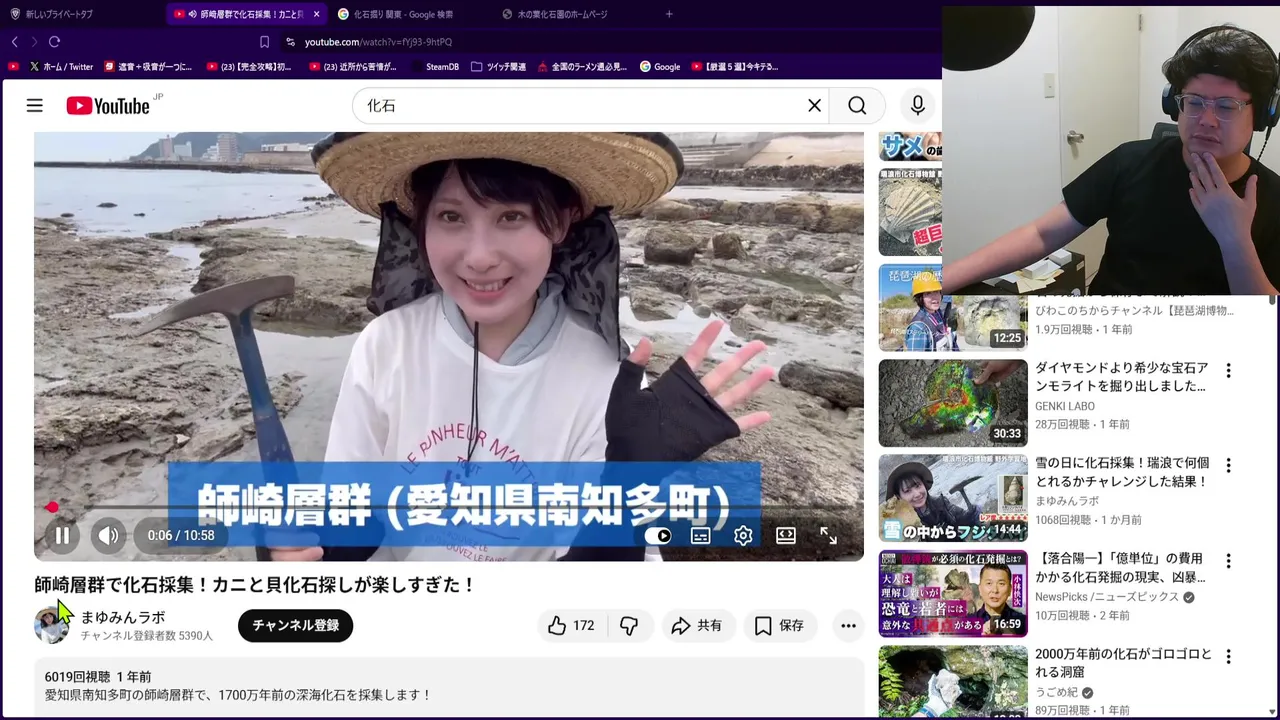The height and width of the screenshot is (720, 1280).
Task: Click the youtube.com address bar URL
Action: pos(378,42)
